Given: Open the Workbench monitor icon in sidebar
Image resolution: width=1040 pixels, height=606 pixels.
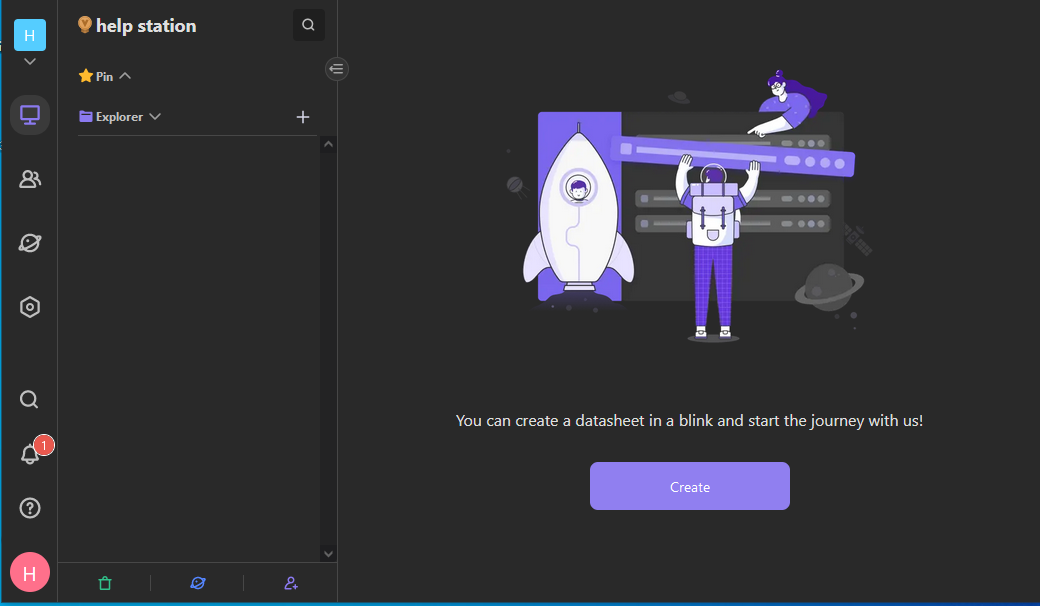Looking at the screenshot, I should coord(30,116).
